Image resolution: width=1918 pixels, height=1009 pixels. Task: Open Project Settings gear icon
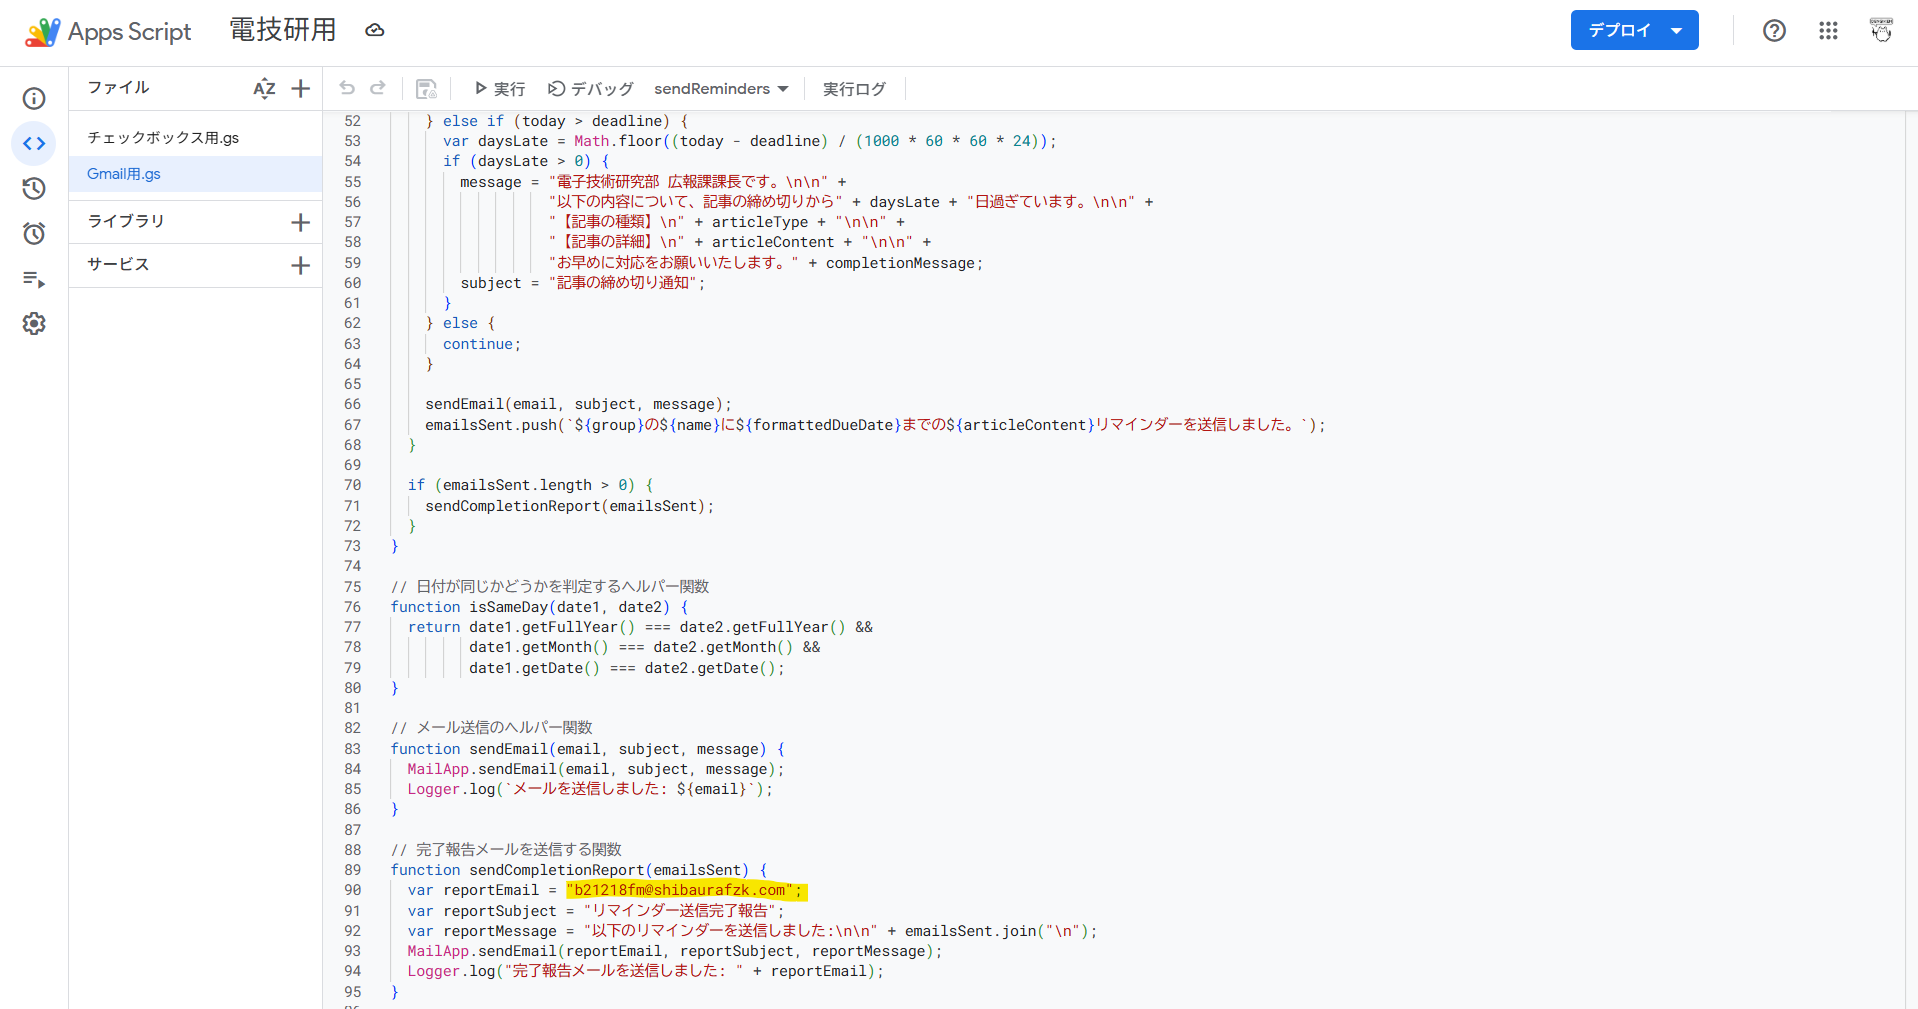click(34, 324)
